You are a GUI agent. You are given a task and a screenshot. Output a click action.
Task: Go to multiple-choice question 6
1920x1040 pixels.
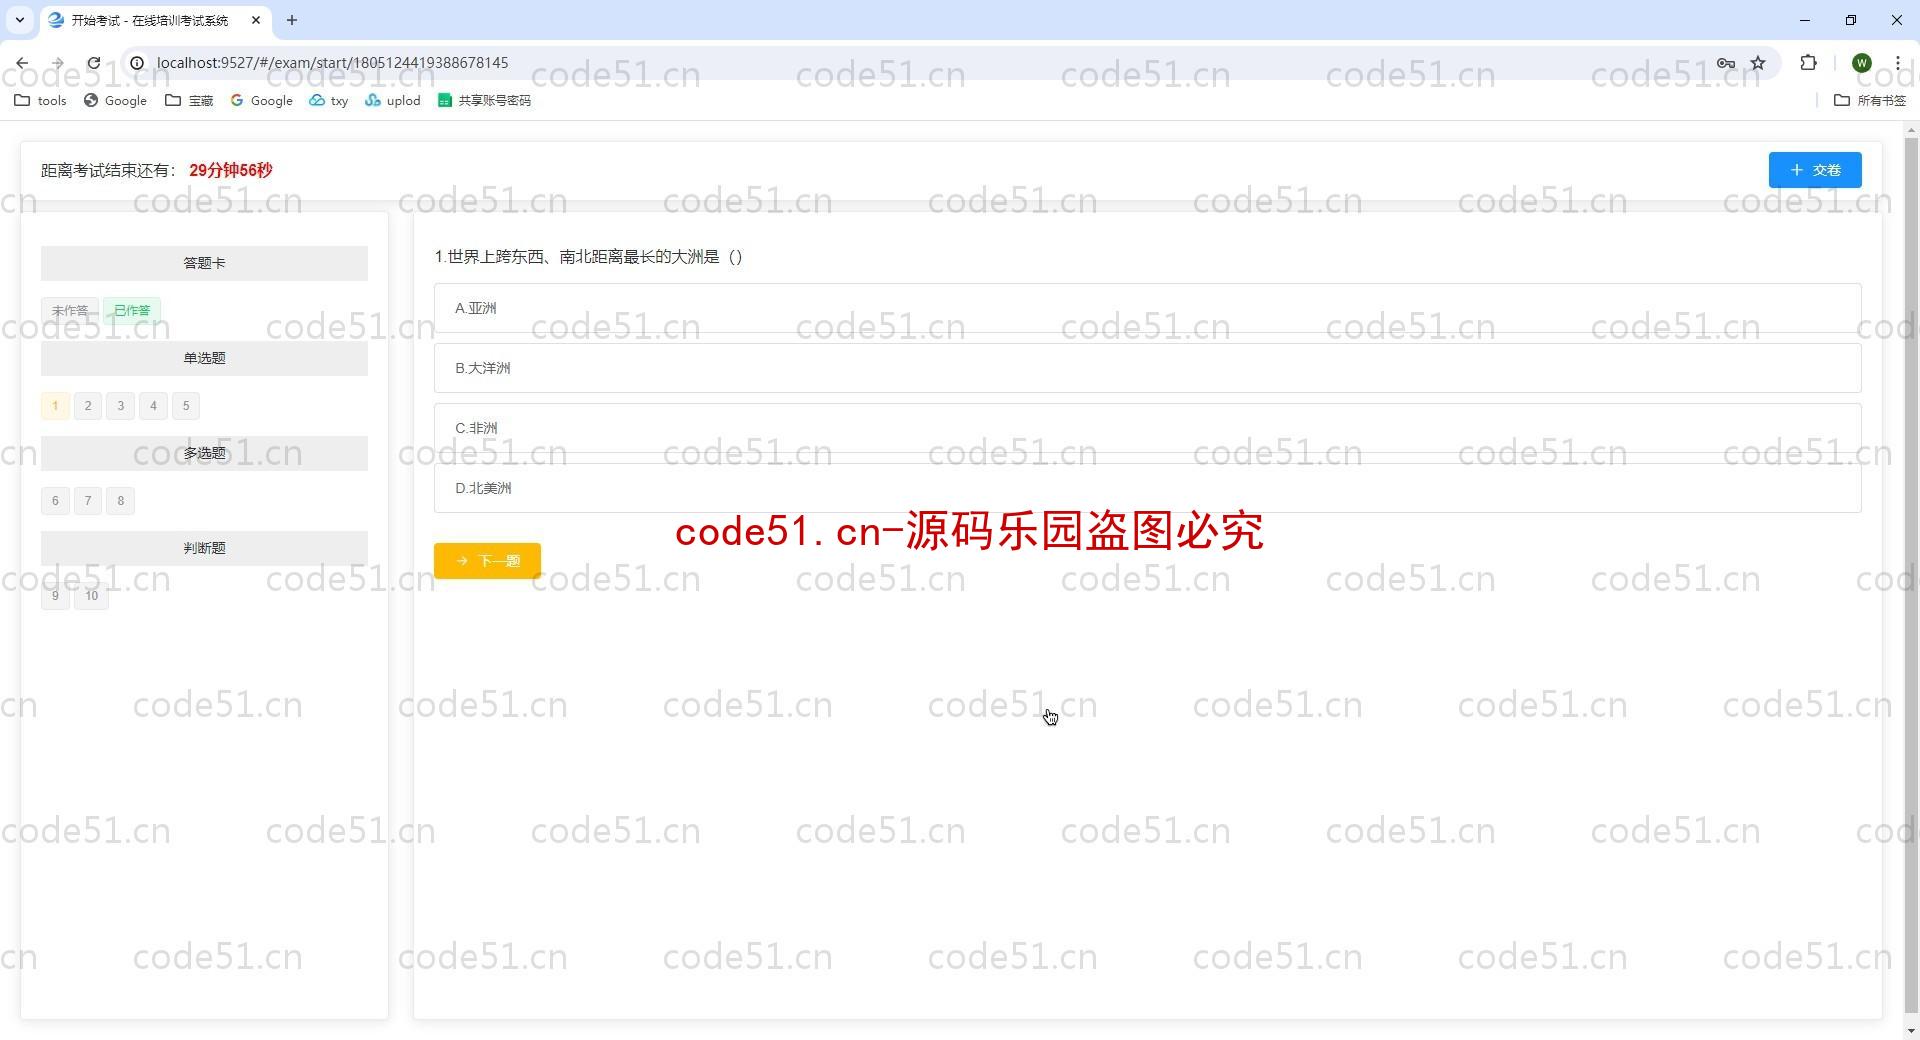[55, 501]
